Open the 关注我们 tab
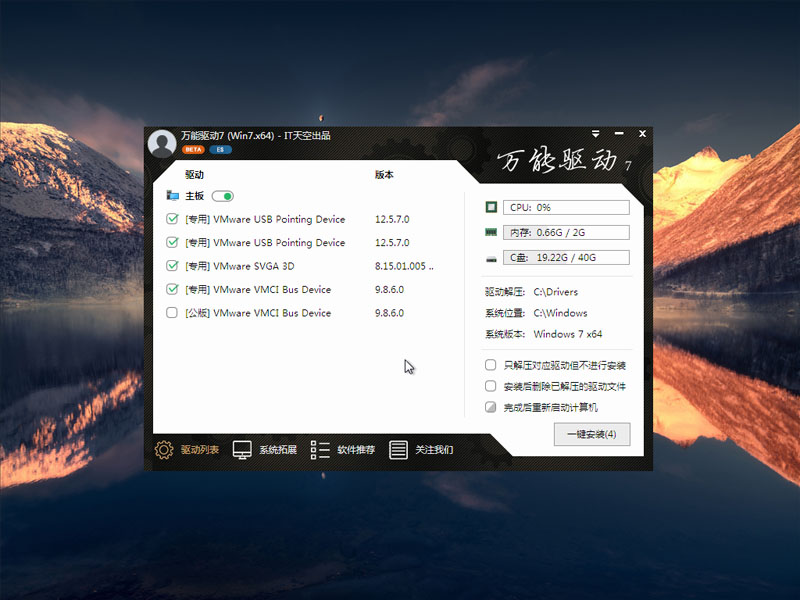Viewport: 800px width, 600px height. coord(421,449)
